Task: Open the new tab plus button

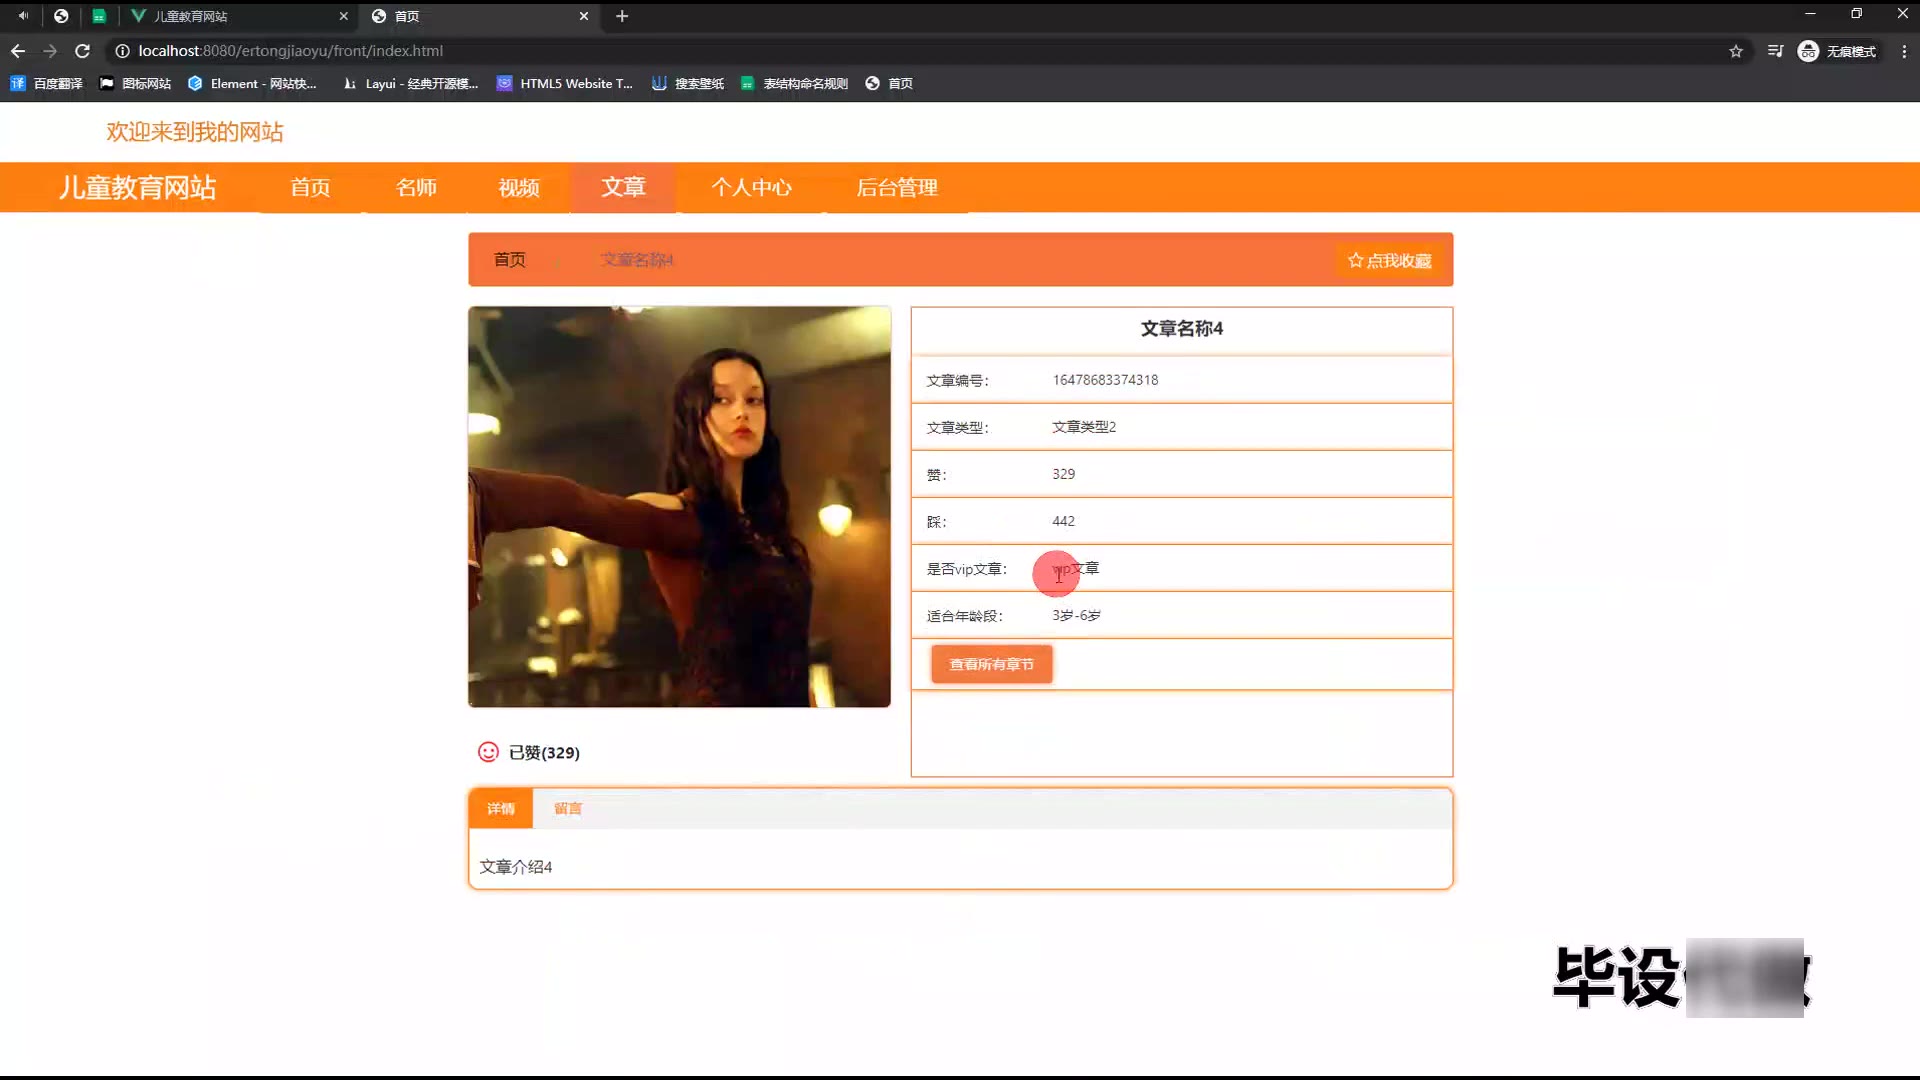Action: click(622, 16)
